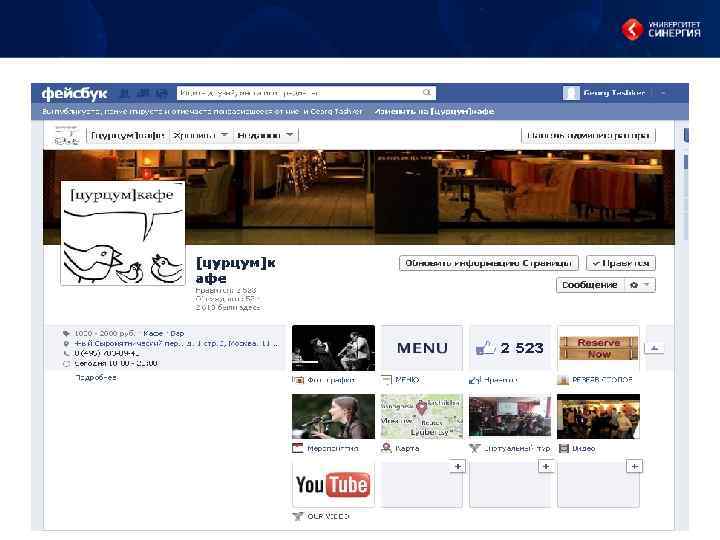
Task: Click the gear icon next to Сообщение
Action: tap(634, 285)
